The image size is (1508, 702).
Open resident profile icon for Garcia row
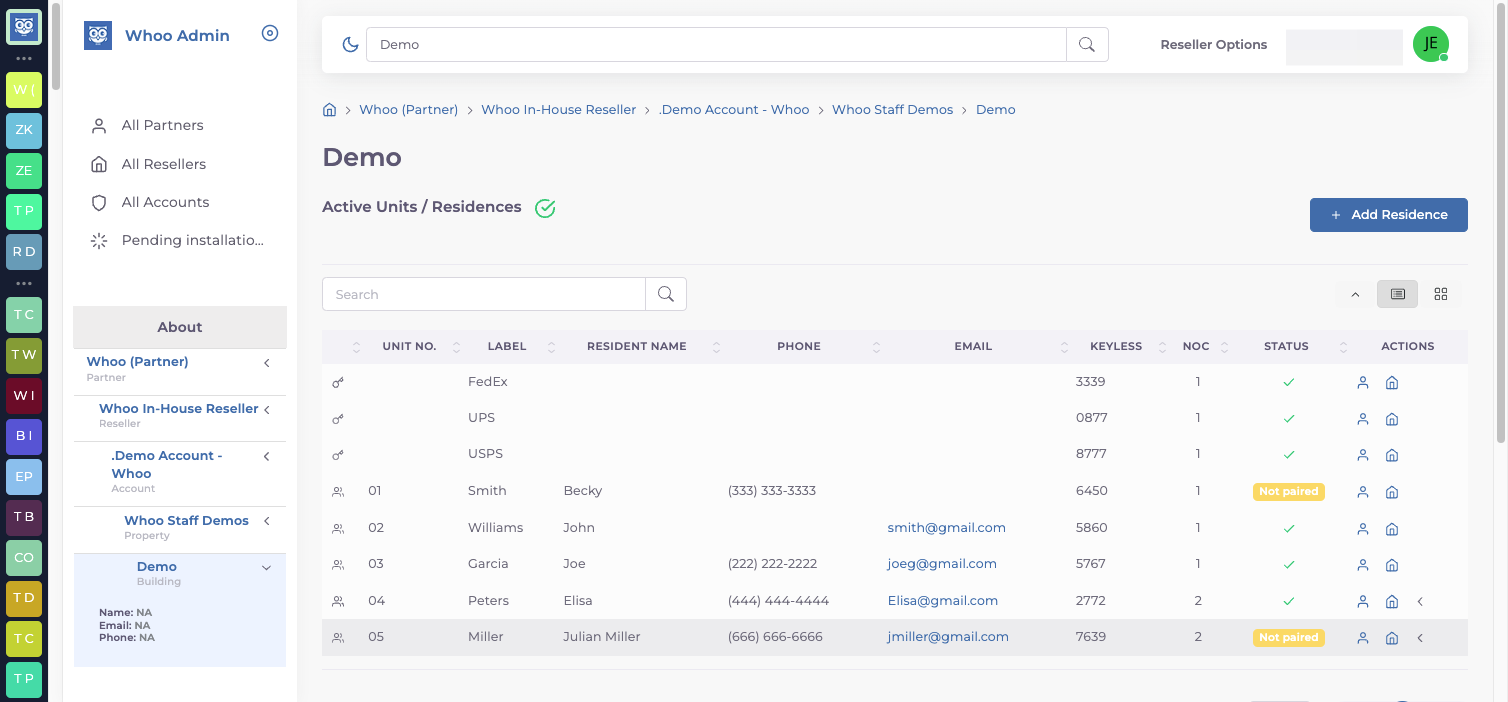[x=1362, y=565]
